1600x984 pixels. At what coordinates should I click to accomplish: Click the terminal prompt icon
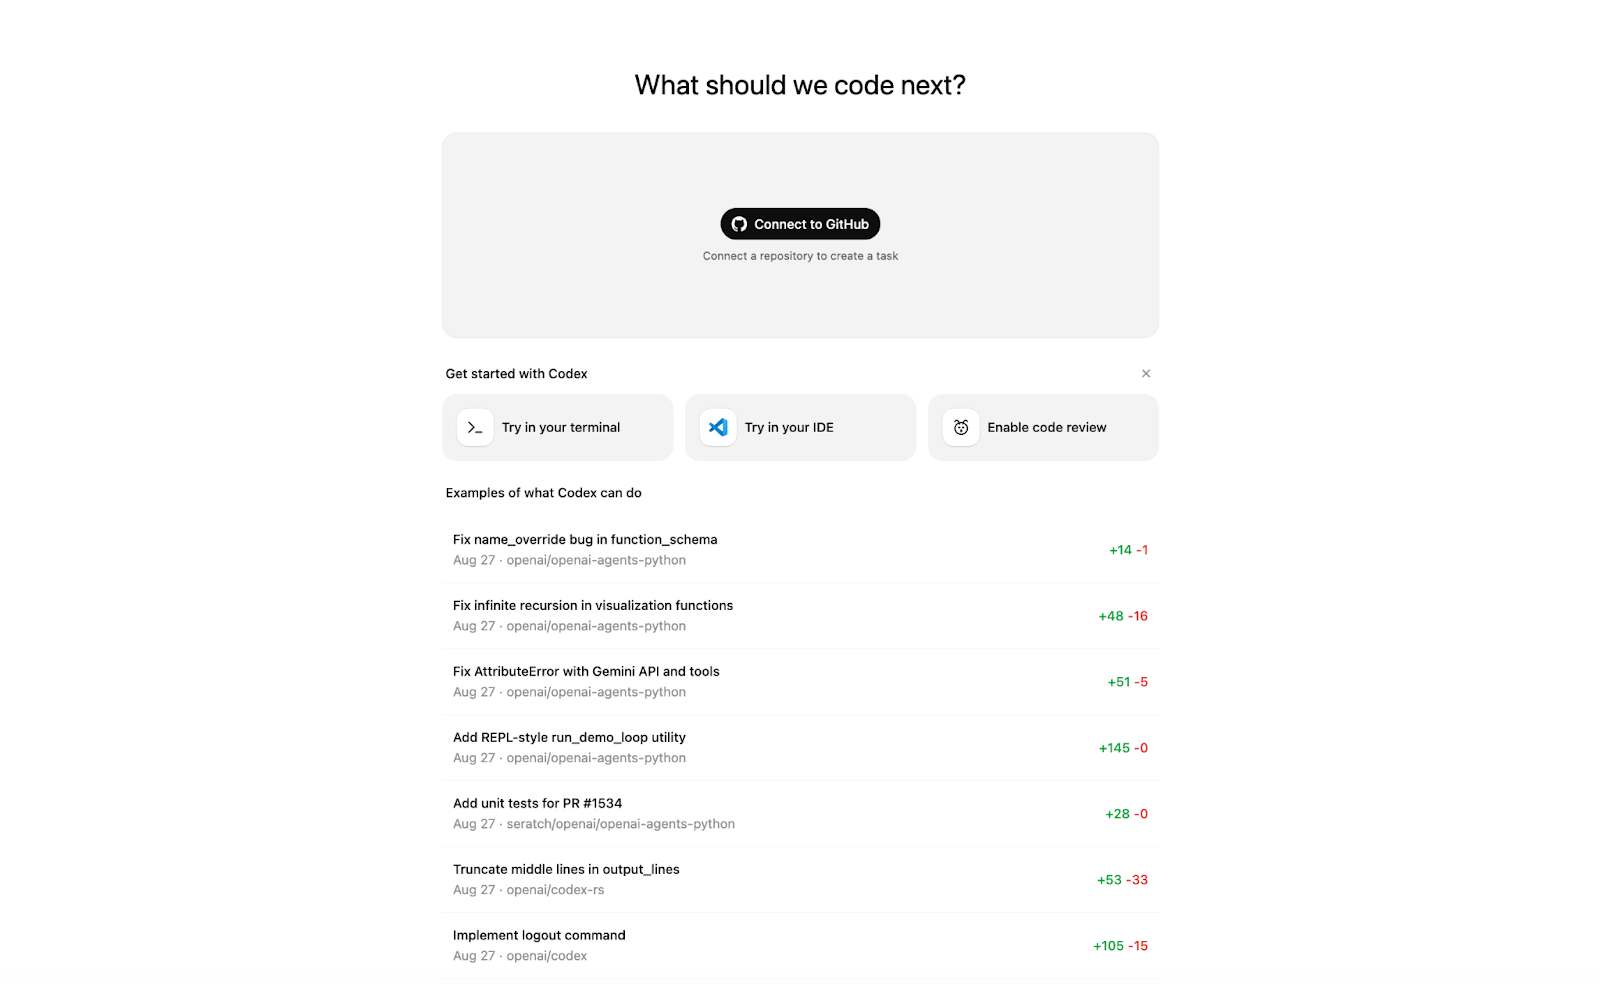(475, 427)
